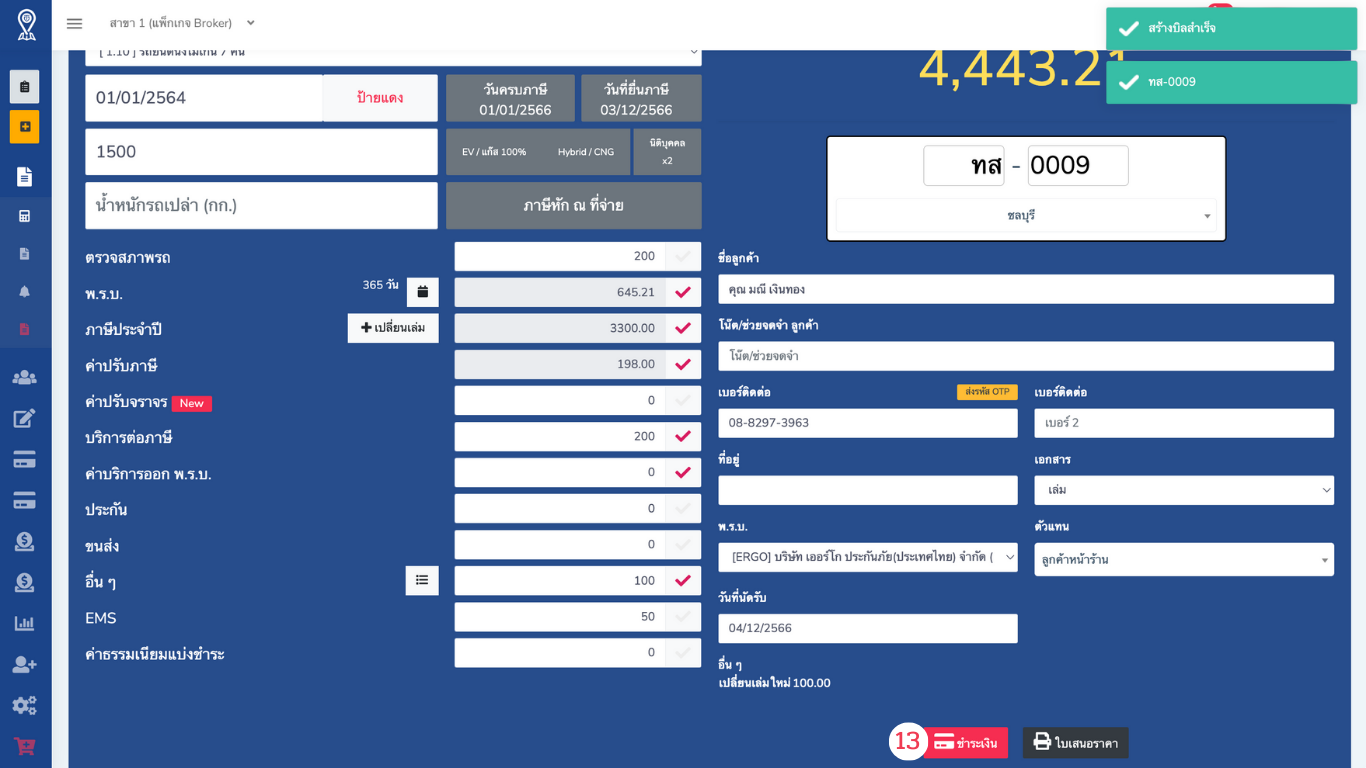Click the list icon beside อื่น ๆ
This screenshot has width=1366, height=768.
pyautogui.click(x=422, y=580)
